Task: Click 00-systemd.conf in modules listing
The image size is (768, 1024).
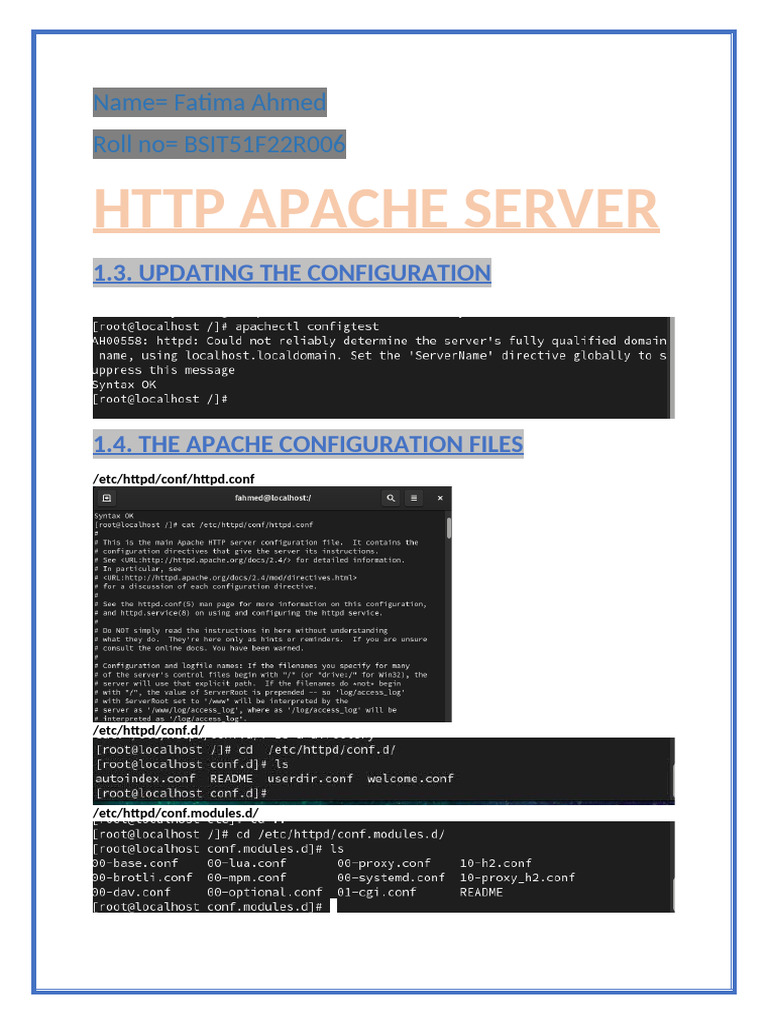Action: [x=391, y=878]
